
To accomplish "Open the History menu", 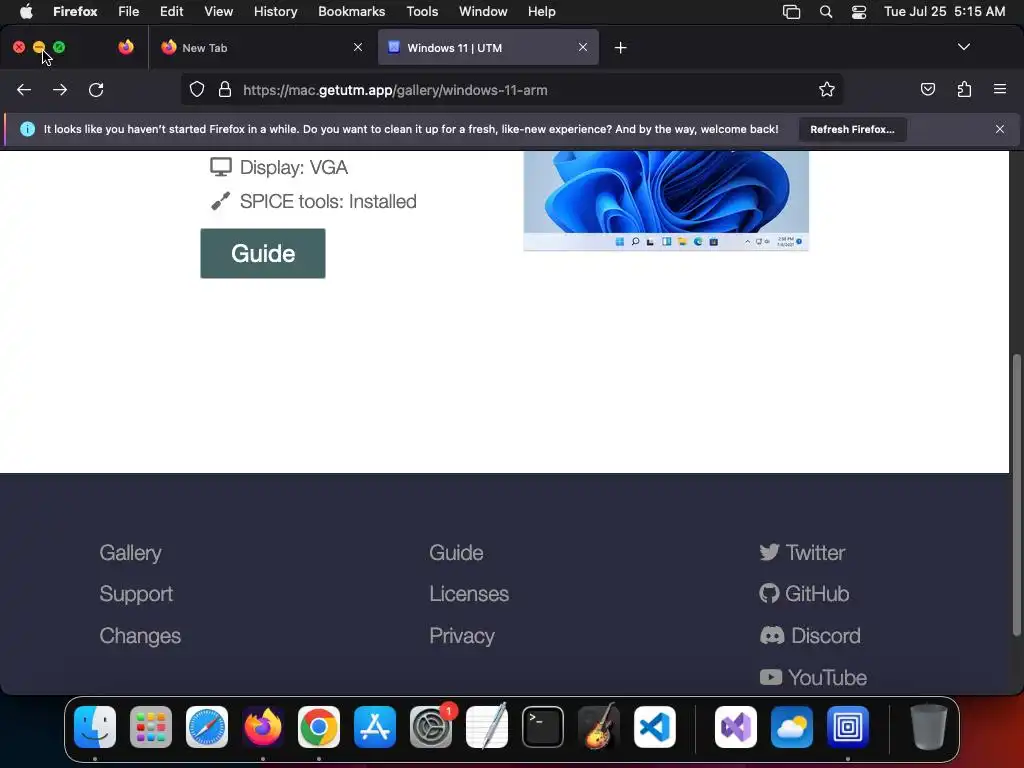I will (275, 11).
